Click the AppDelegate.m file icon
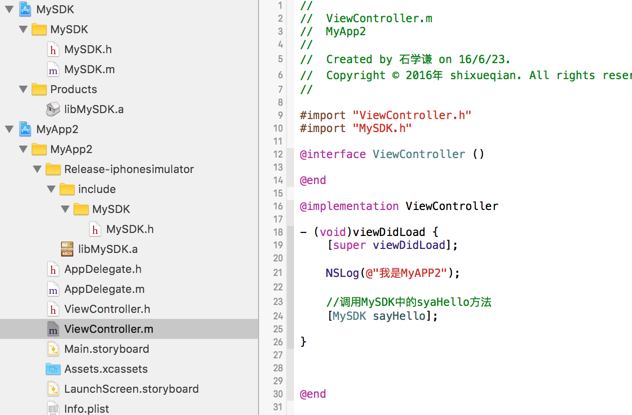 point(53,289)
